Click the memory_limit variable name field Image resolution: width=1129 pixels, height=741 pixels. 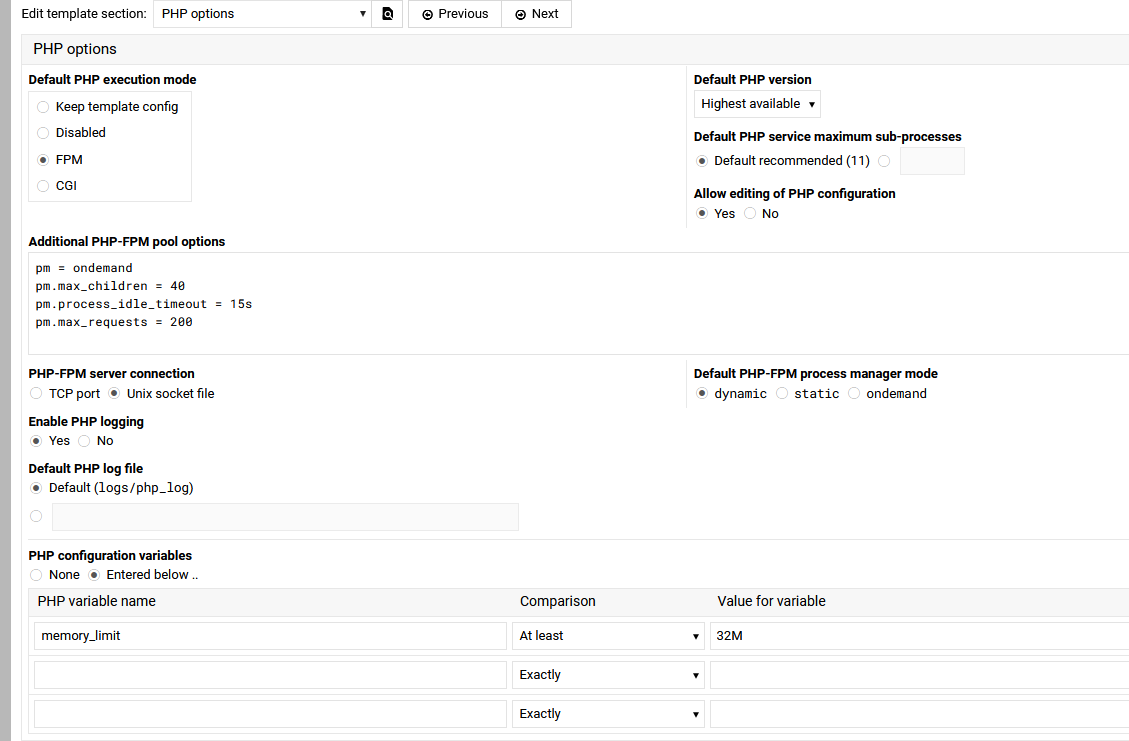270,636
